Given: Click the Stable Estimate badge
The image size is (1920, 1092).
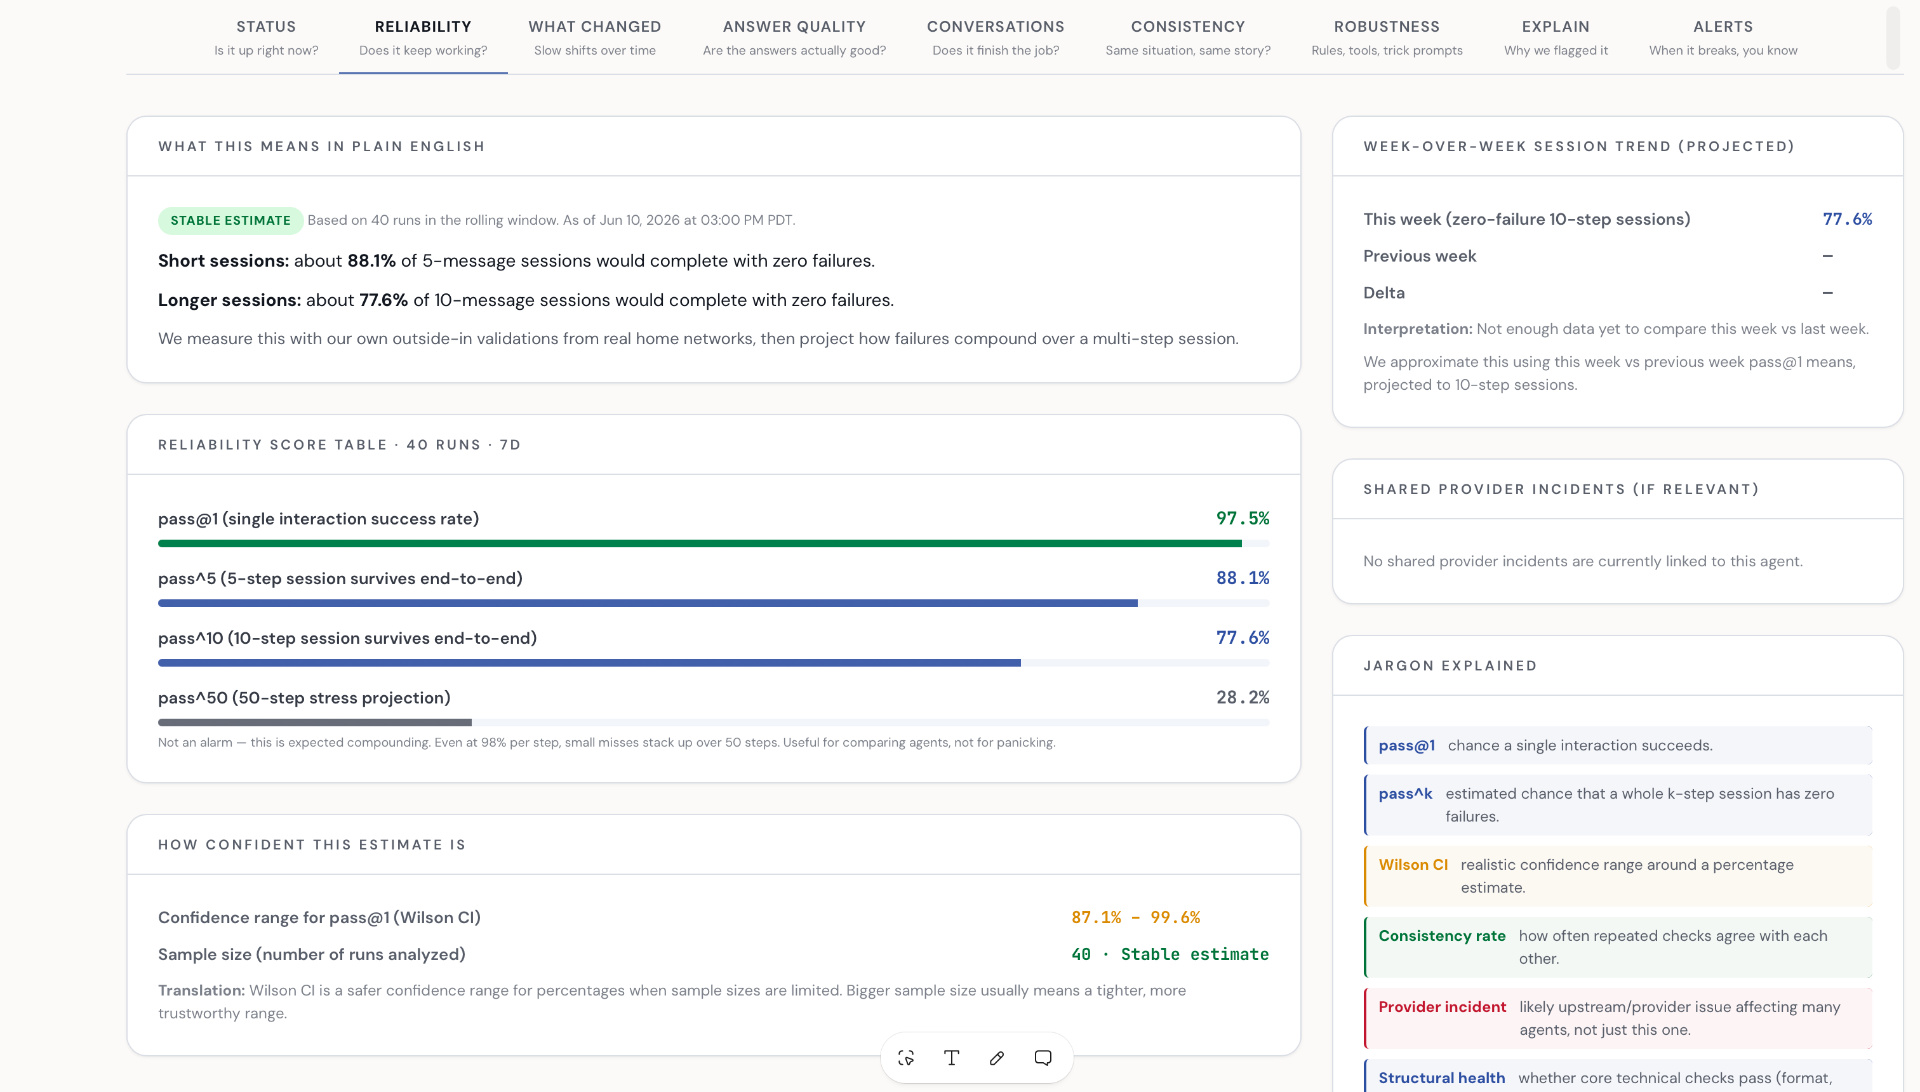Looking at the screenshot, I should (x=230, y=221).
